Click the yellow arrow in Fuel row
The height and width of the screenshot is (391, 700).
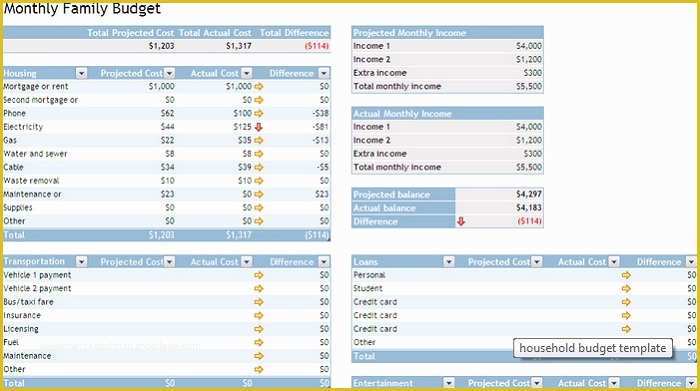click(259, 342)
